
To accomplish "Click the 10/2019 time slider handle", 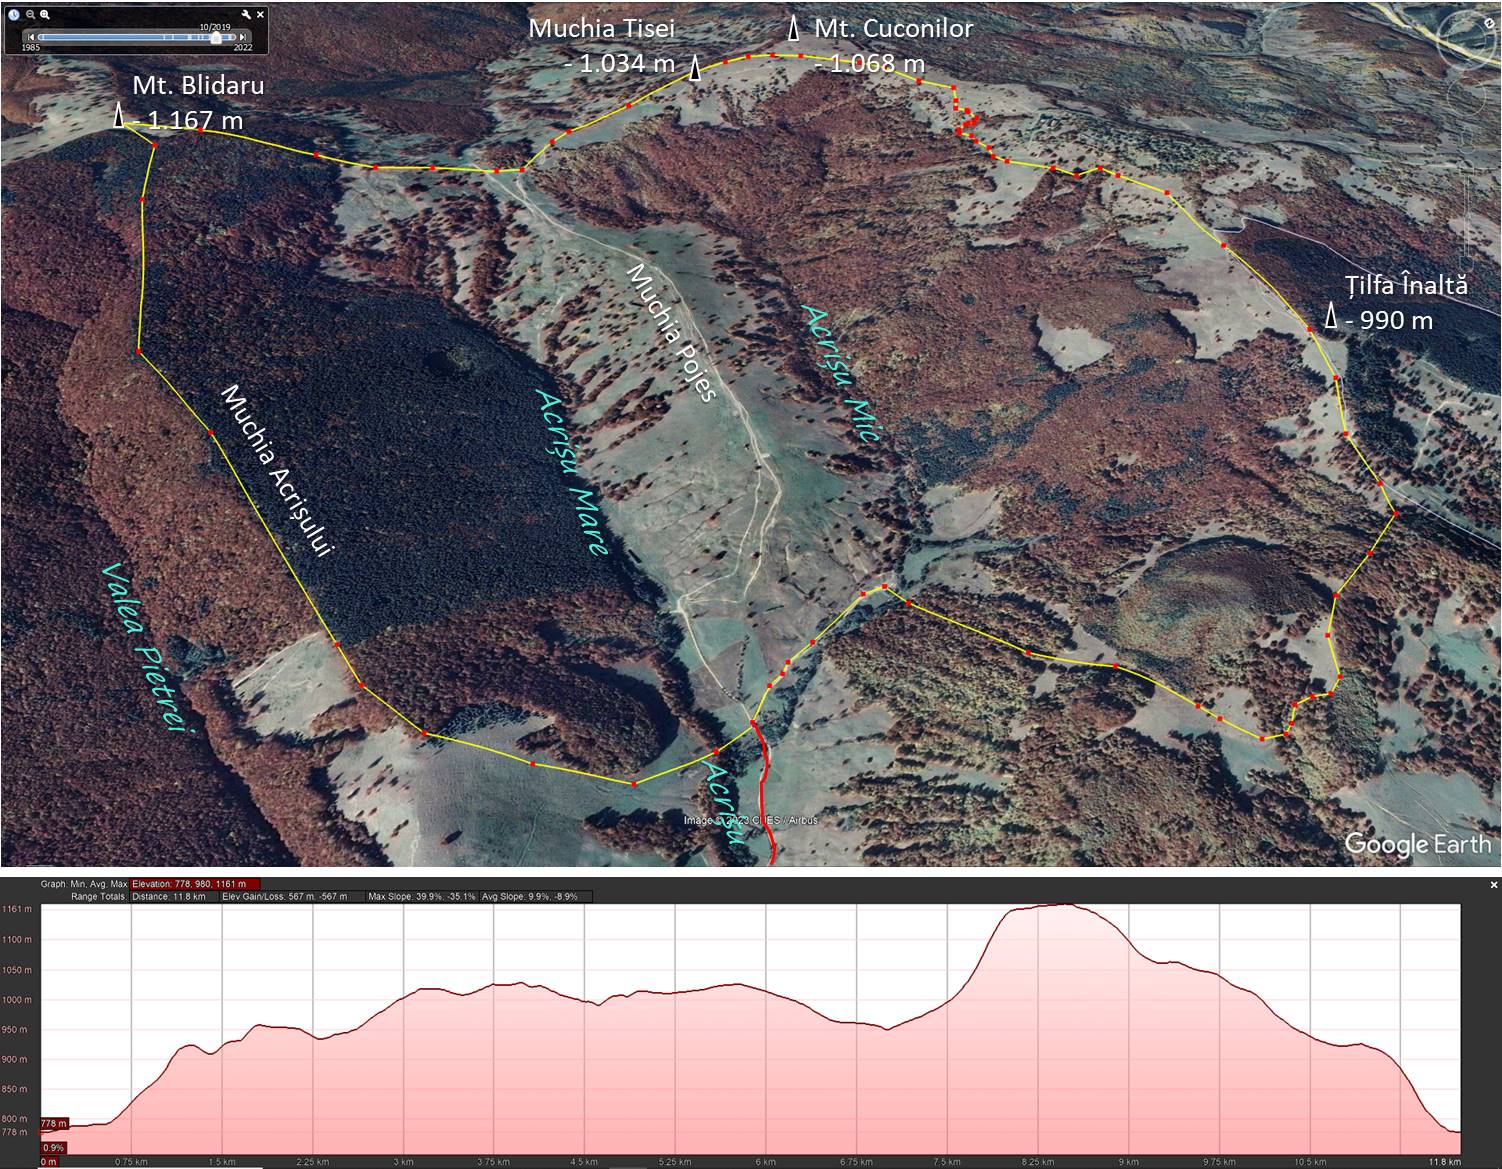I will (215, 38).
